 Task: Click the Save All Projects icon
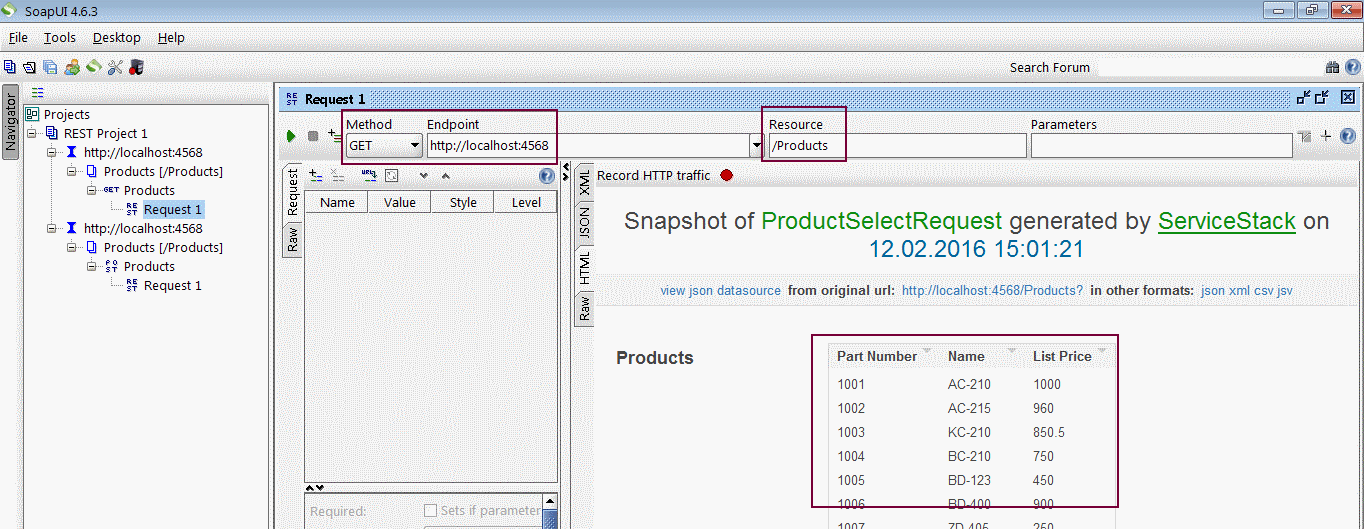(x=50, y=67)
